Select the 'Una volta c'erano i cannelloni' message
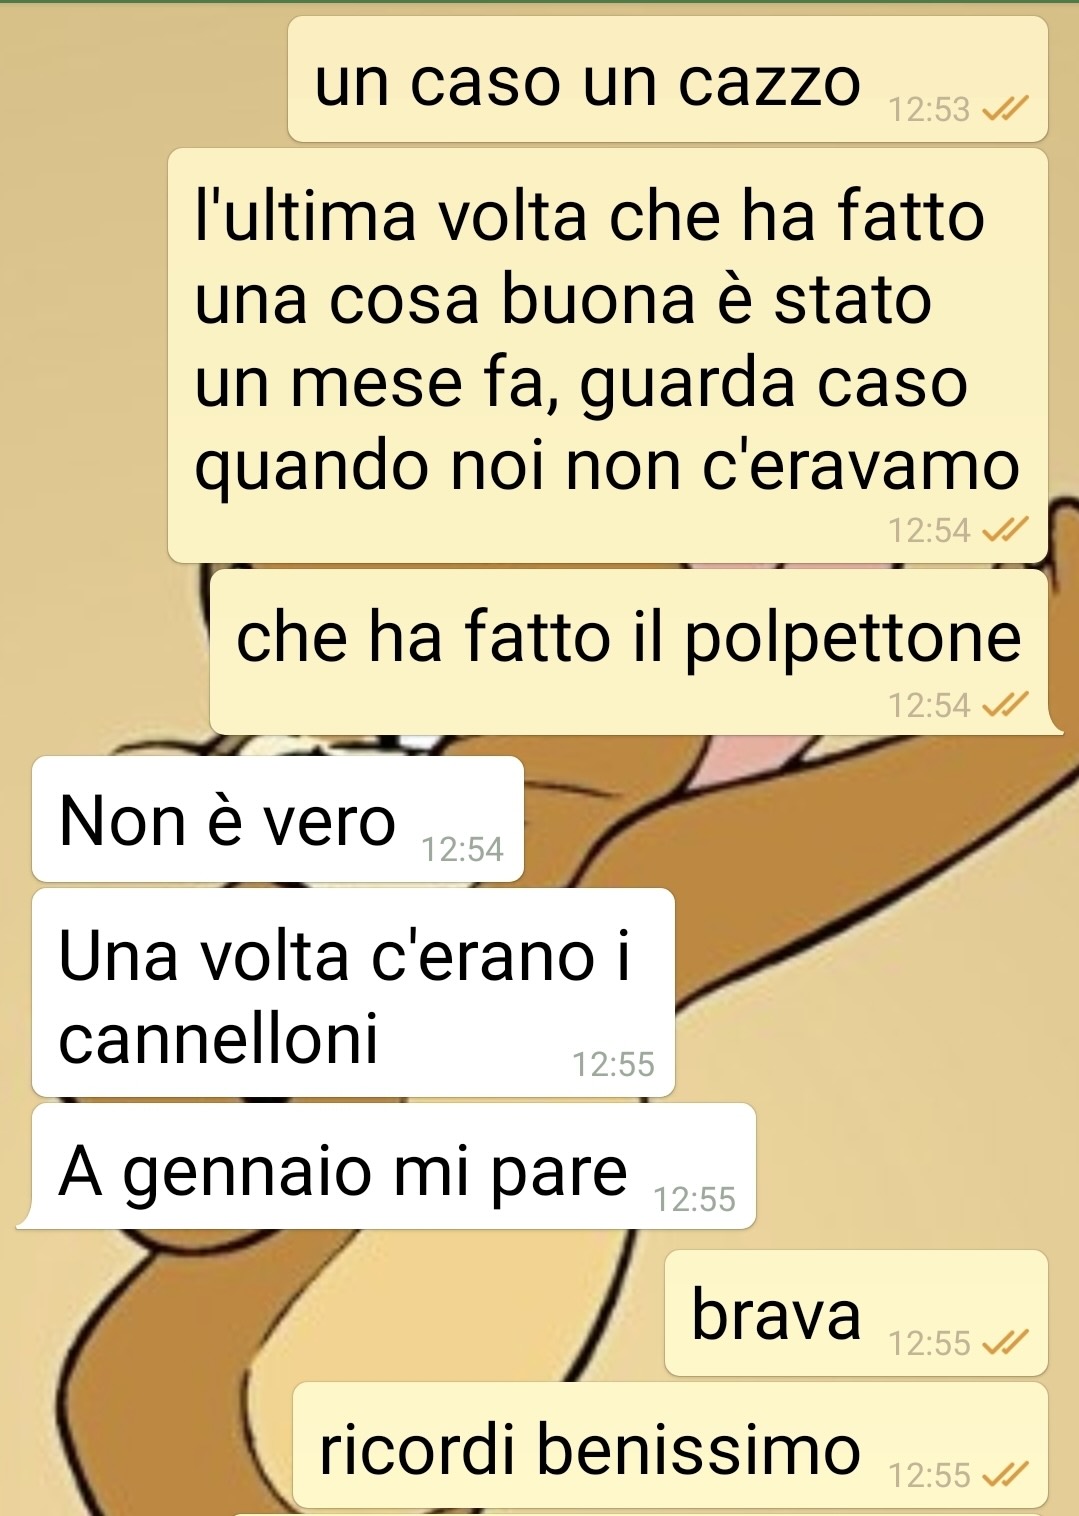 pos(353,993)
